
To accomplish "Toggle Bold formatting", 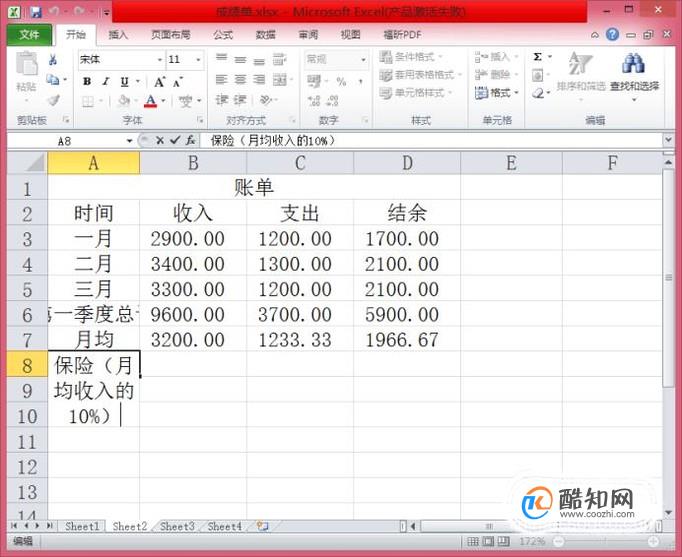I will pyautogui.click(x=87, y=81).
